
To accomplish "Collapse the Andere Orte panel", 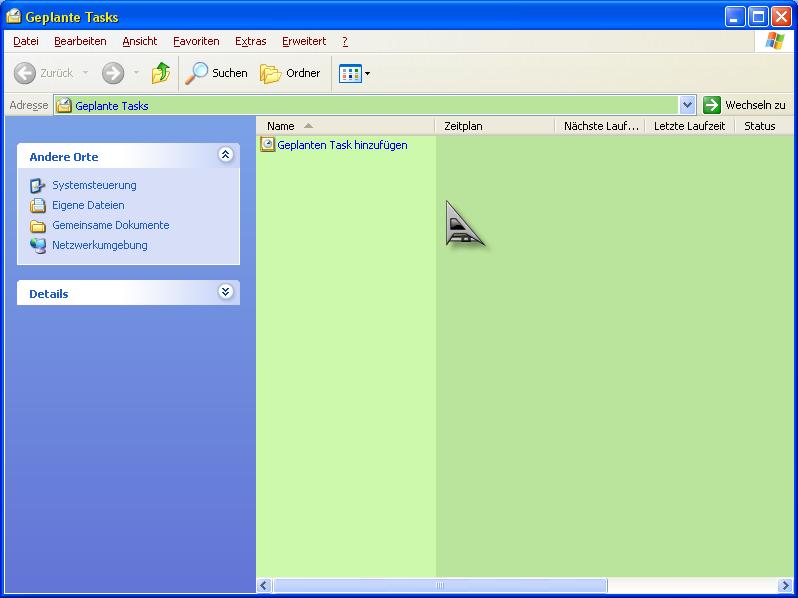I will click(x=225, y=155).
